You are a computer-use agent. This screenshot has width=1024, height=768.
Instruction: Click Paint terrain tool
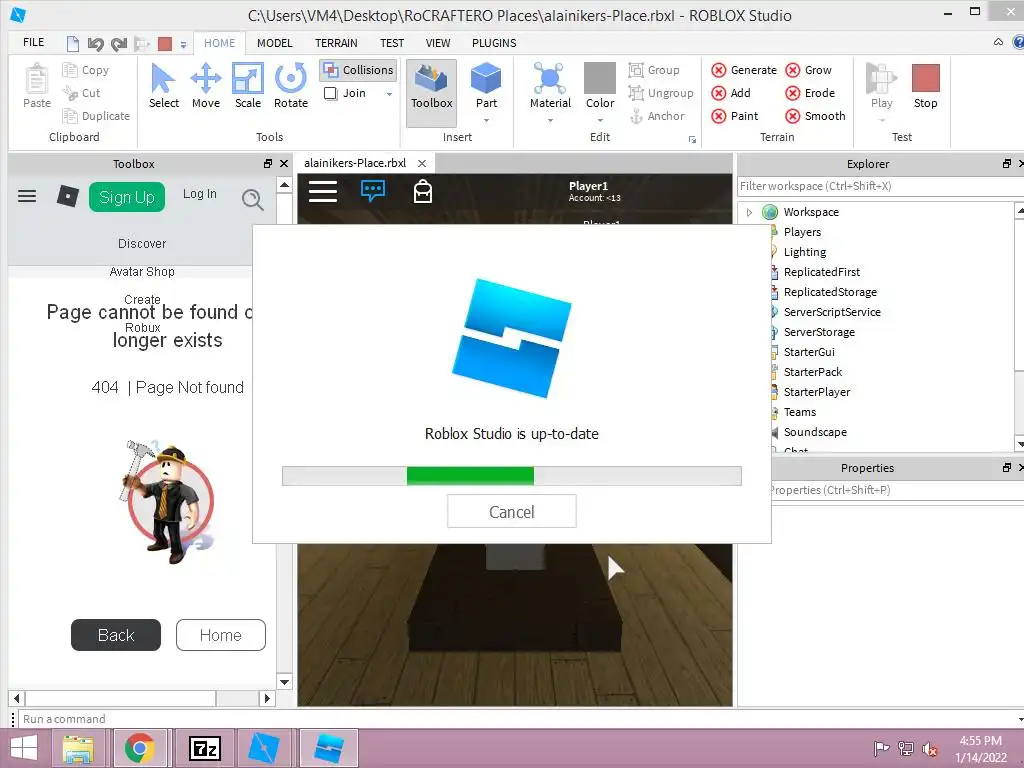[735, 116]
